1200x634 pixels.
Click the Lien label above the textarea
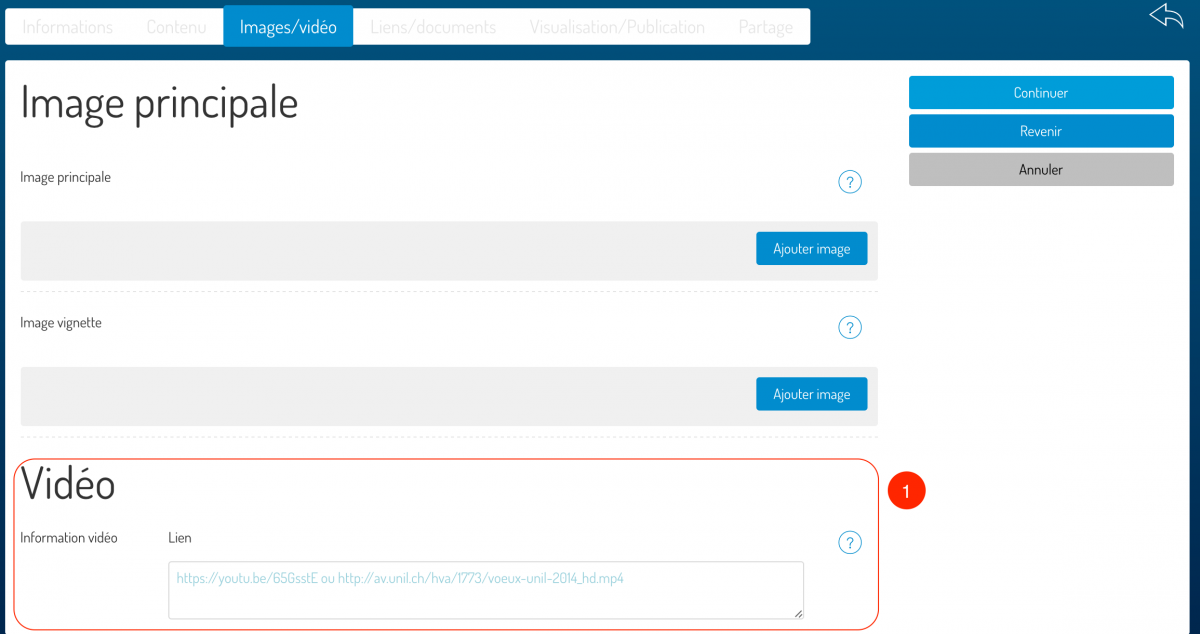click(180, 538)
